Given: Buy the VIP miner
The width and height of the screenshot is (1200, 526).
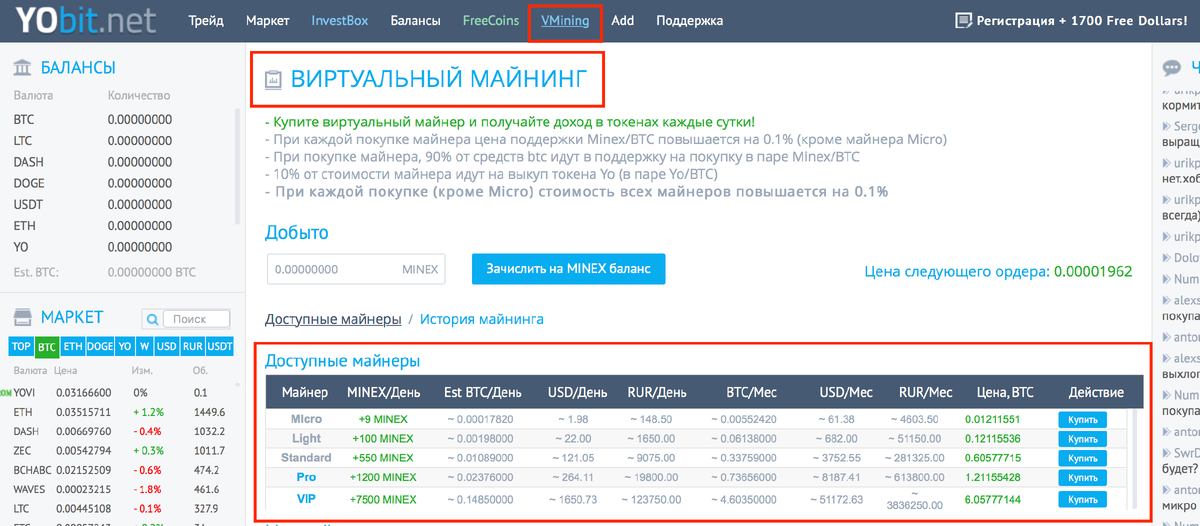Looking at the screenshot, I should click(1083, 499).
